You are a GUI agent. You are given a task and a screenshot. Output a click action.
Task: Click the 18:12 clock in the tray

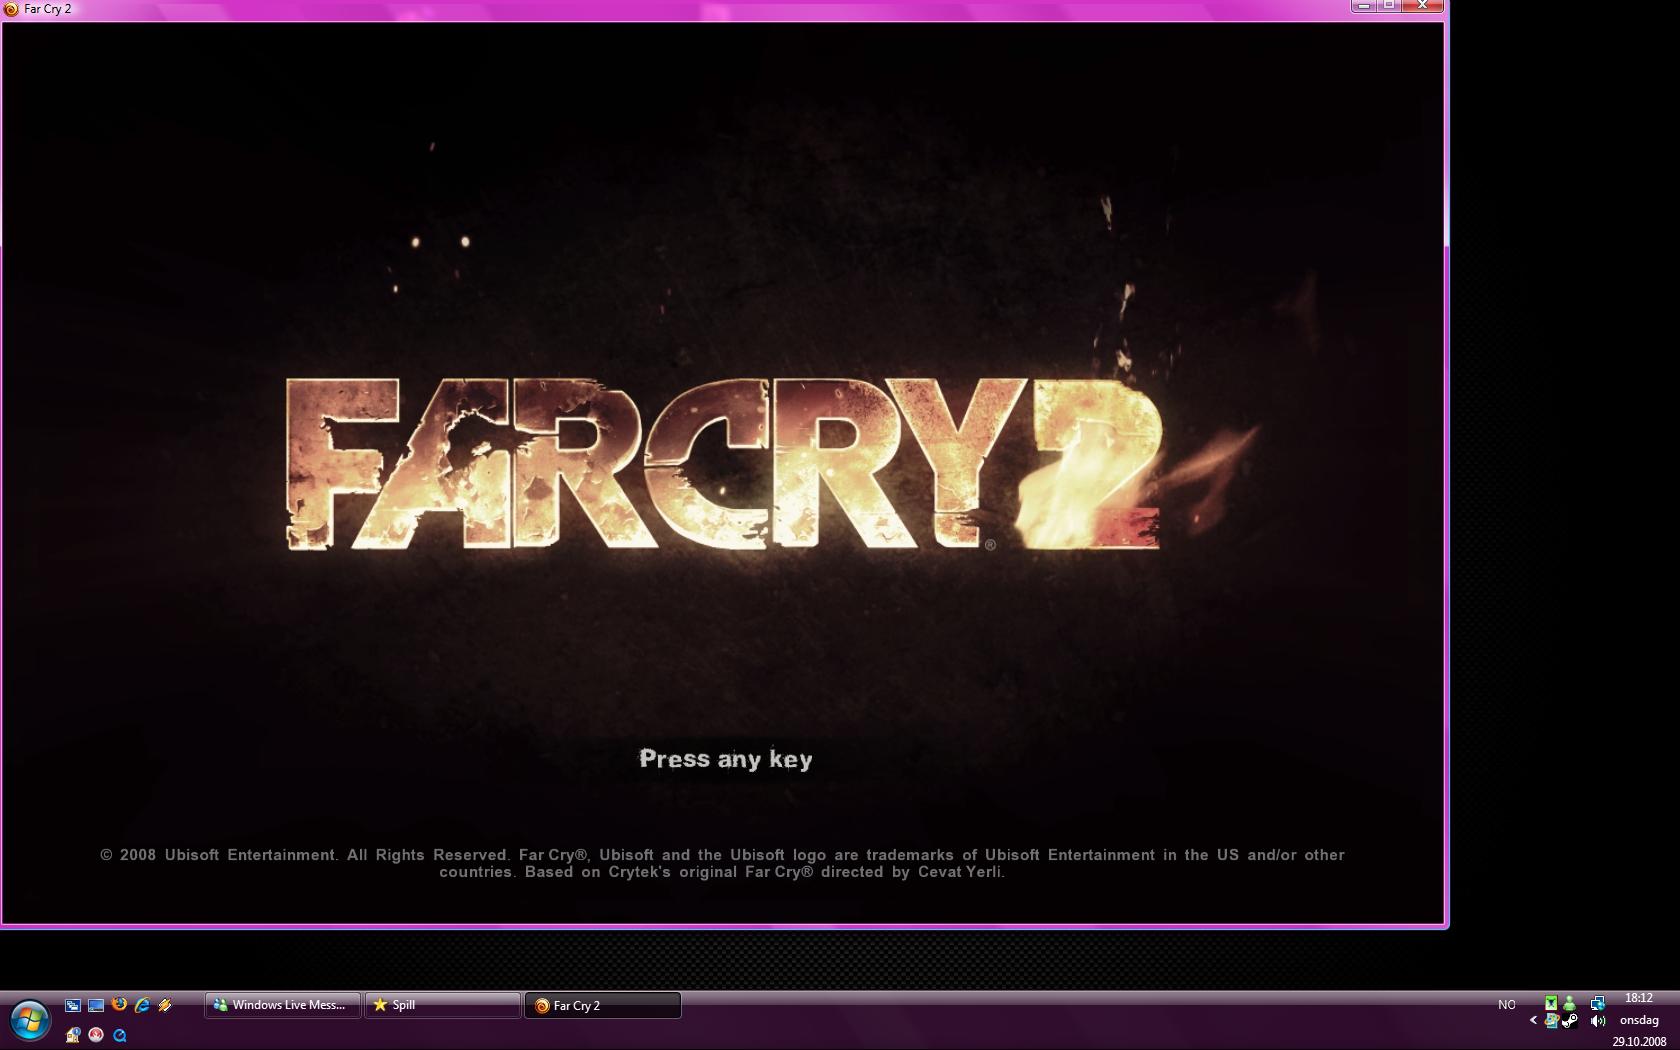click(x=1639, y=998)
